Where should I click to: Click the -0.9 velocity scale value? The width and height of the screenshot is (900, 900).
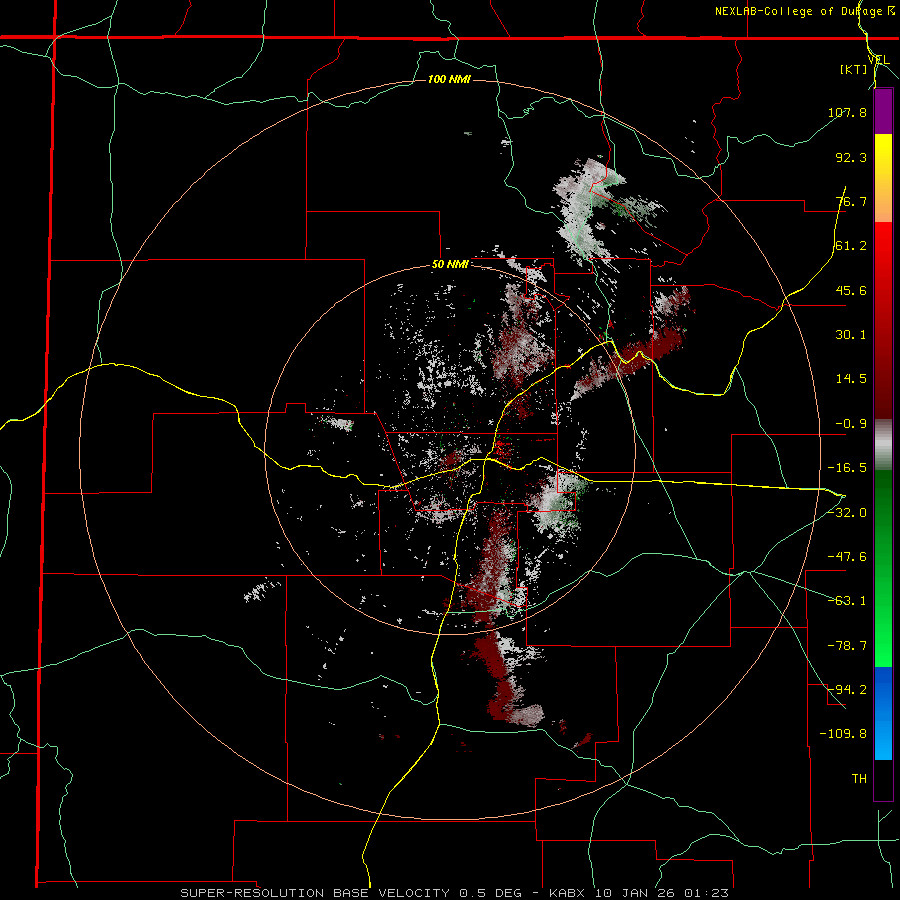coord(851,424)
